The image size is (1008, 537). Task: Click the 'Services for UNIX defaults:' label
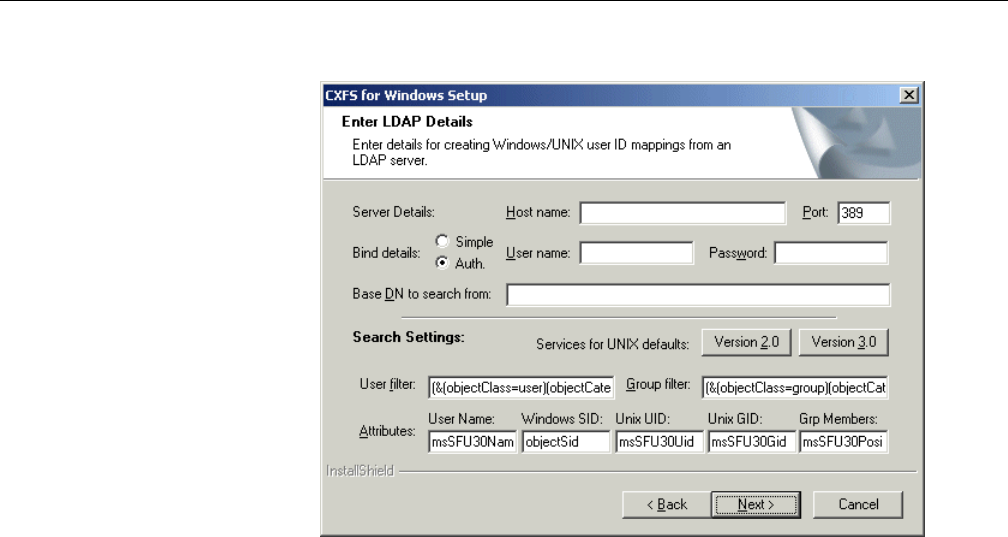point(613,344)
